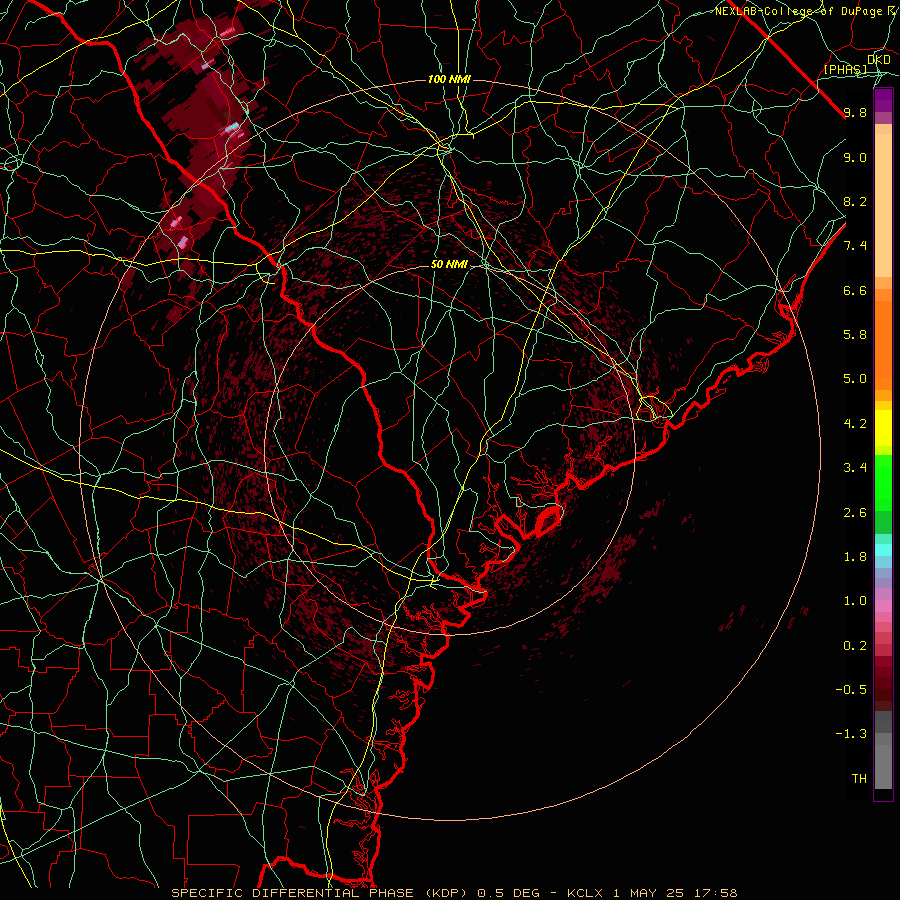
Task: Select the yellow segment of the color bar
Action: [883, 428]
